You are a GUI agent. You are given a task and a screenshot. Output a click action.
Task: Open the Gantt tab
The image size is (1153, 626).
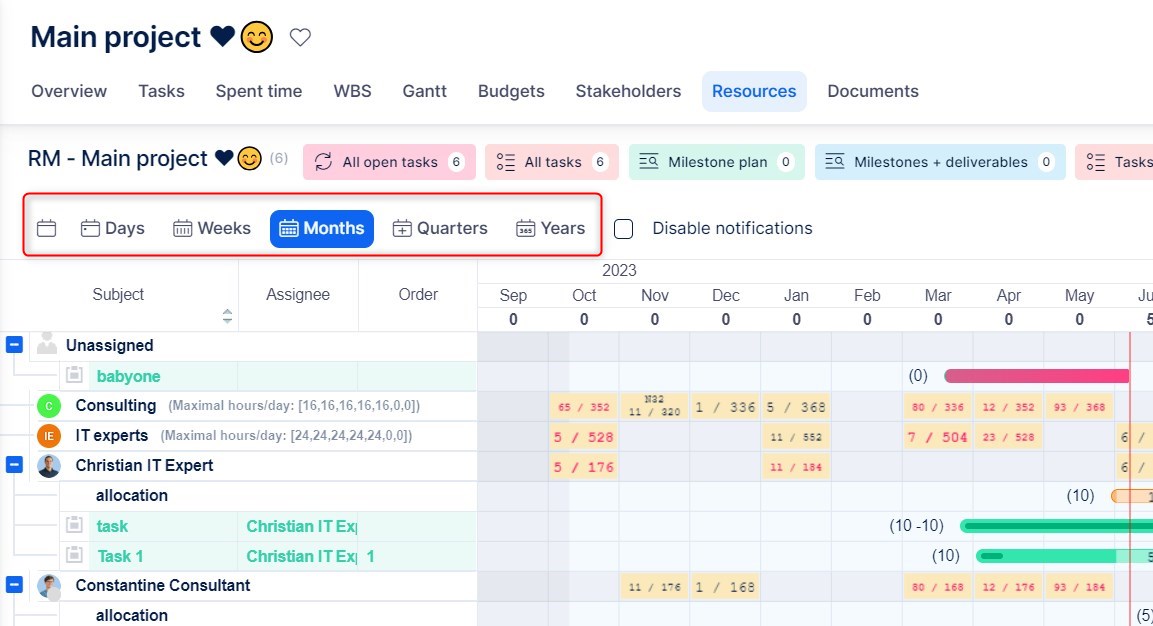(424, 91)
